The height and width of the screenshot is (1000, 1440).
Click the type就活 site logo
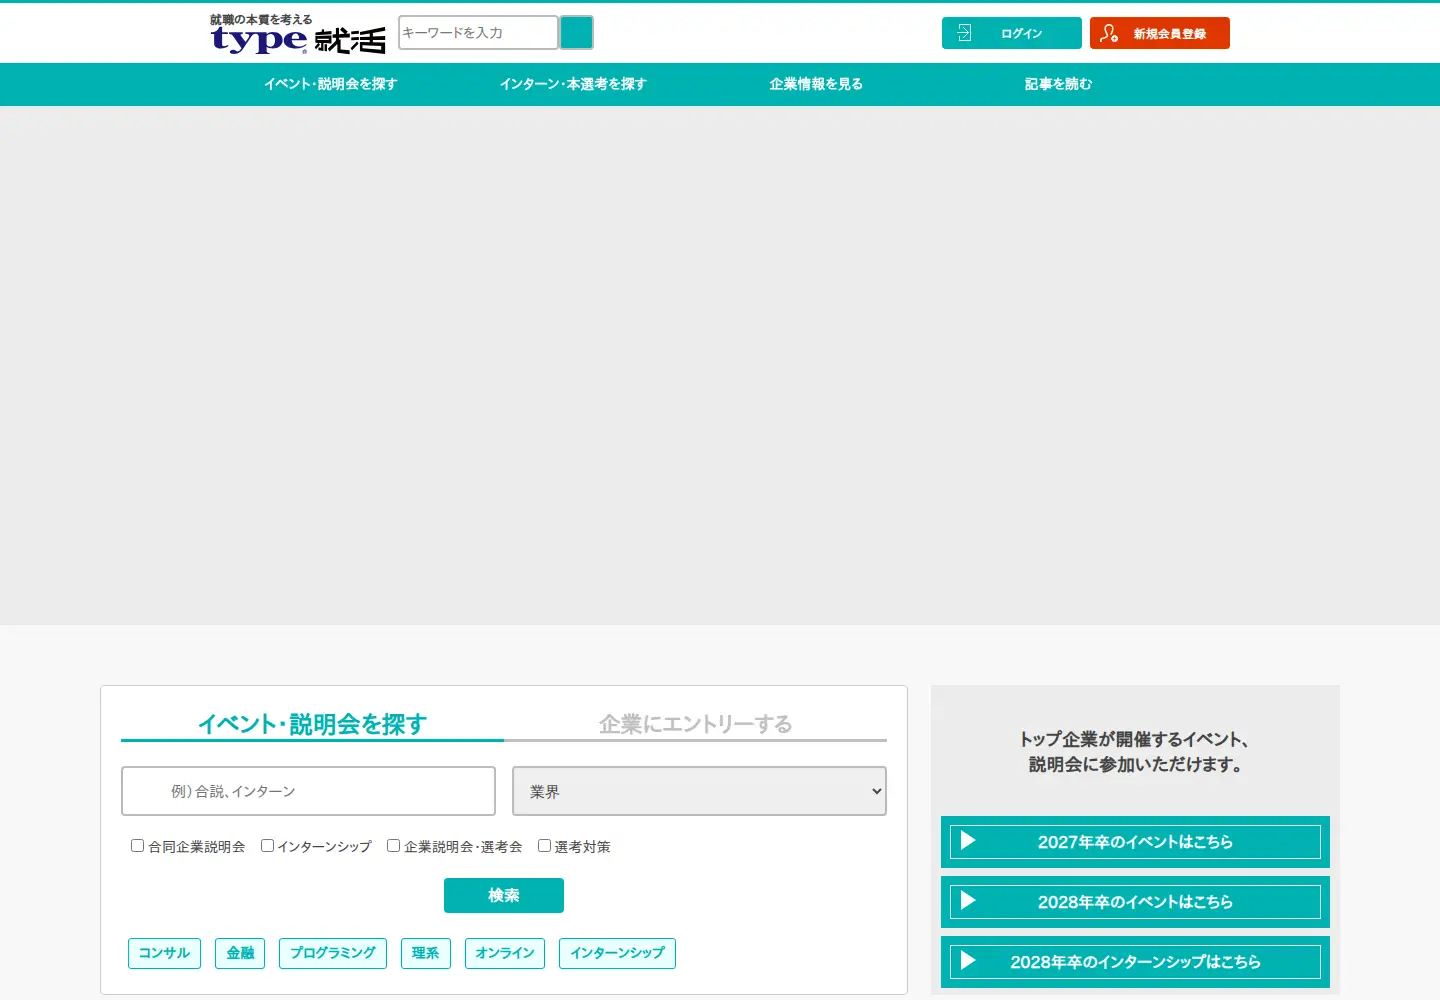tap(297, 34)
